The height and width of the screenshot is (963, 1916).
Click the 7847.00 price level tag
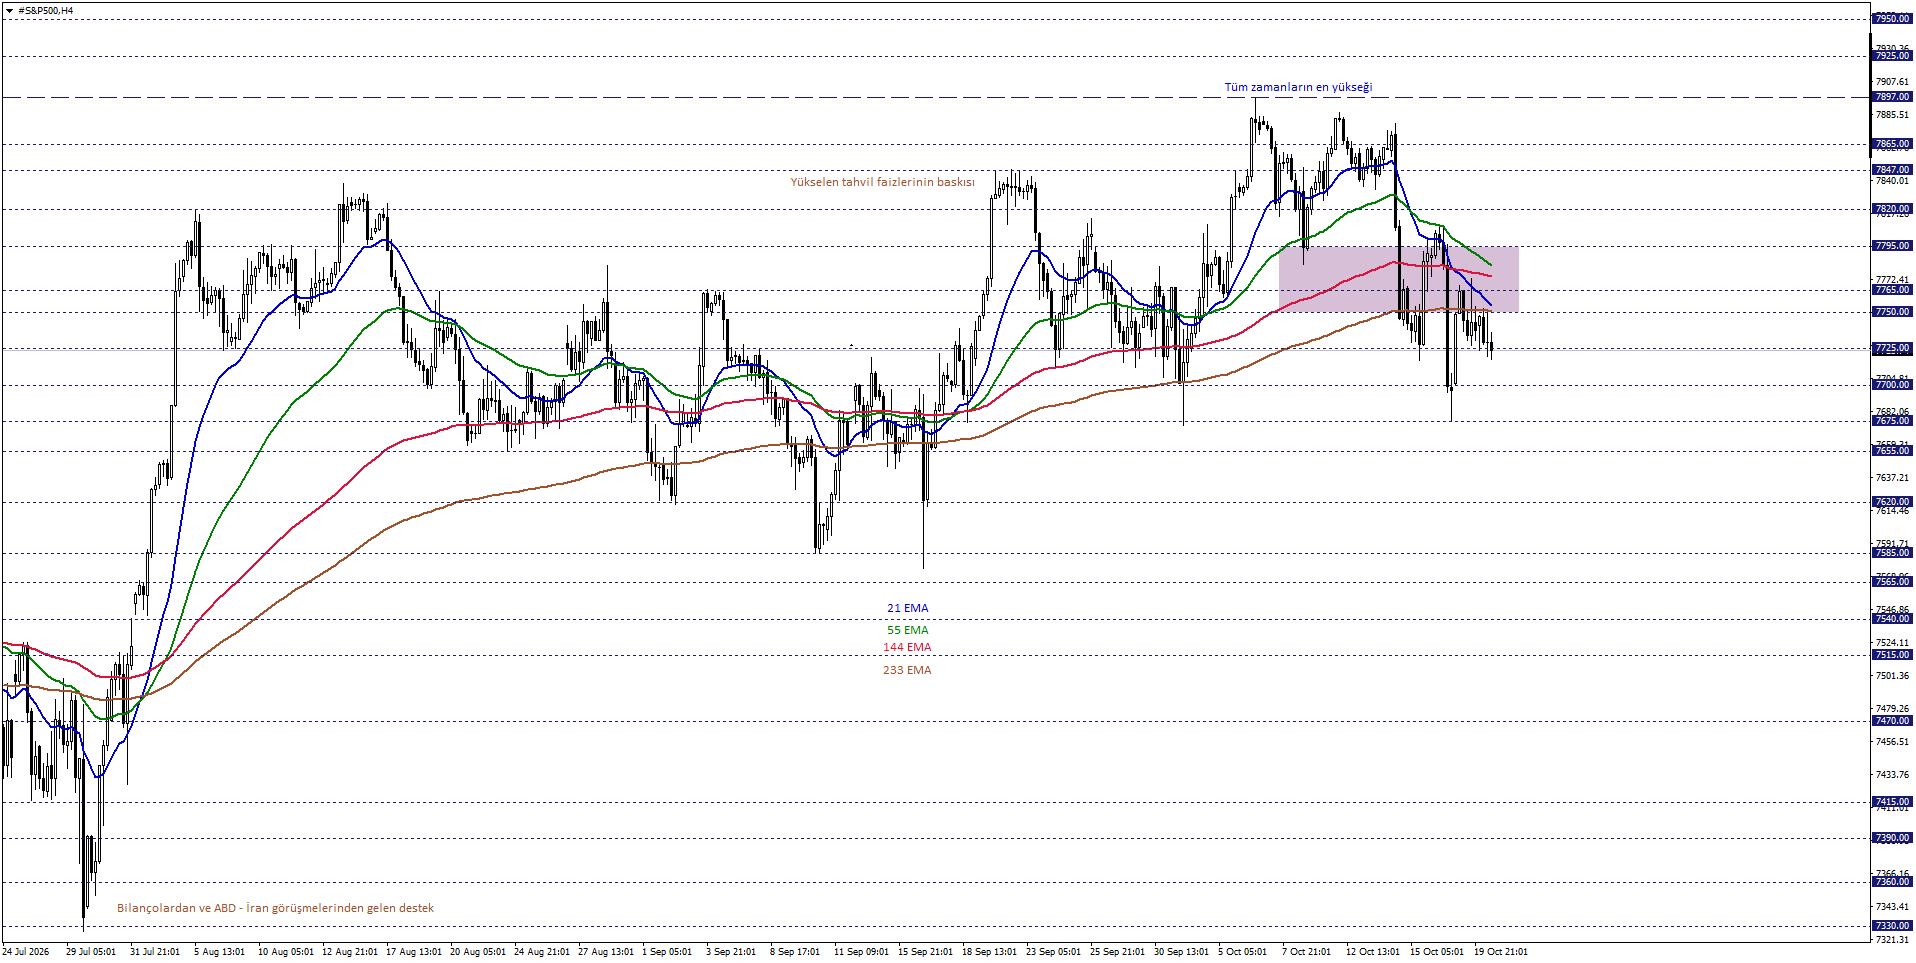(1892, 170)
